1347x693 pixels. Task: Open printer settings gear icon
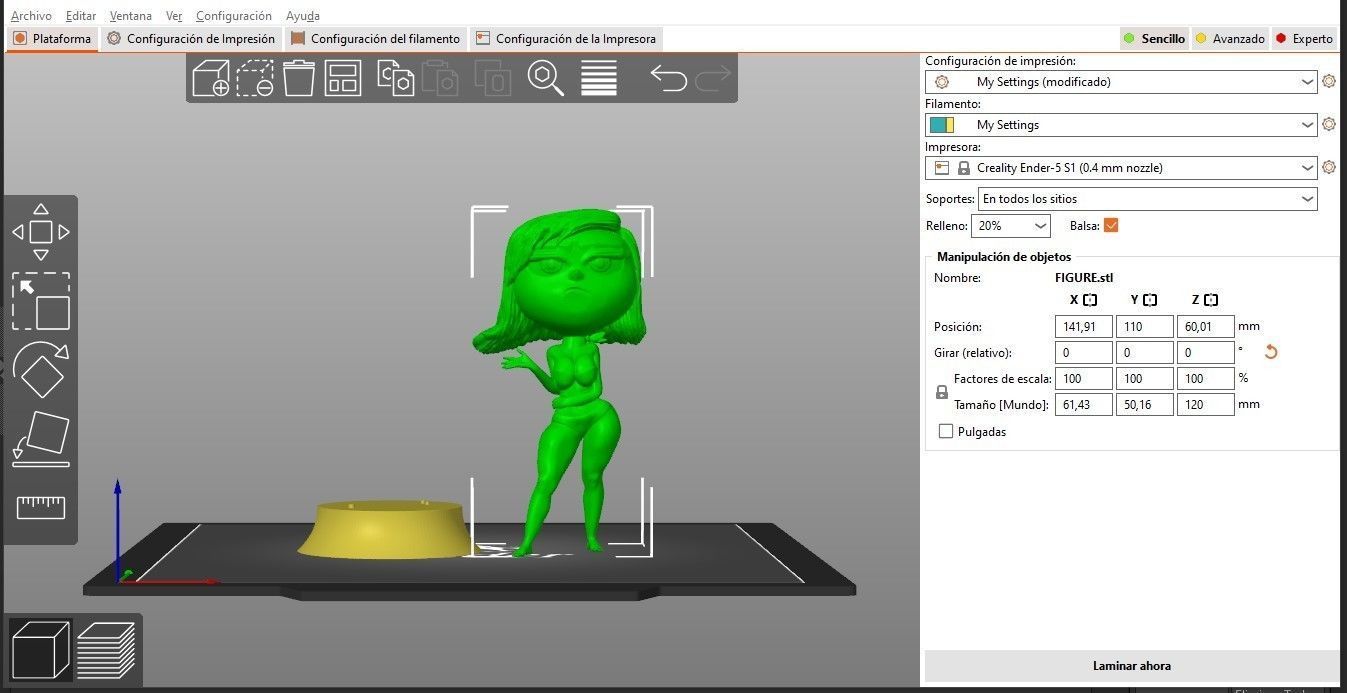point(1329,168)
